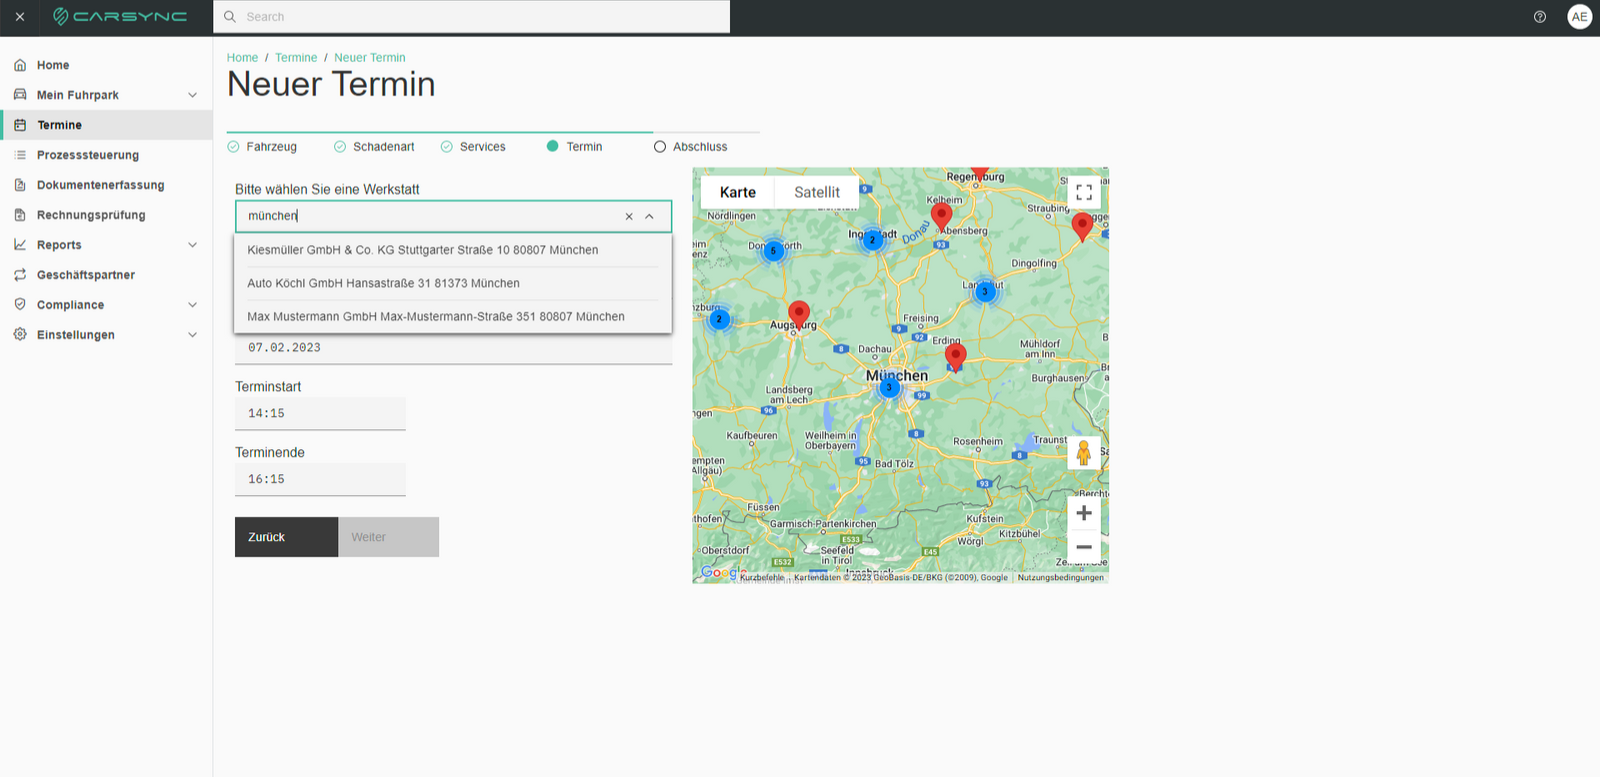Expand the Reports submenu chevron
This screenshot has width=1600, height=777.
click(192, 245)
